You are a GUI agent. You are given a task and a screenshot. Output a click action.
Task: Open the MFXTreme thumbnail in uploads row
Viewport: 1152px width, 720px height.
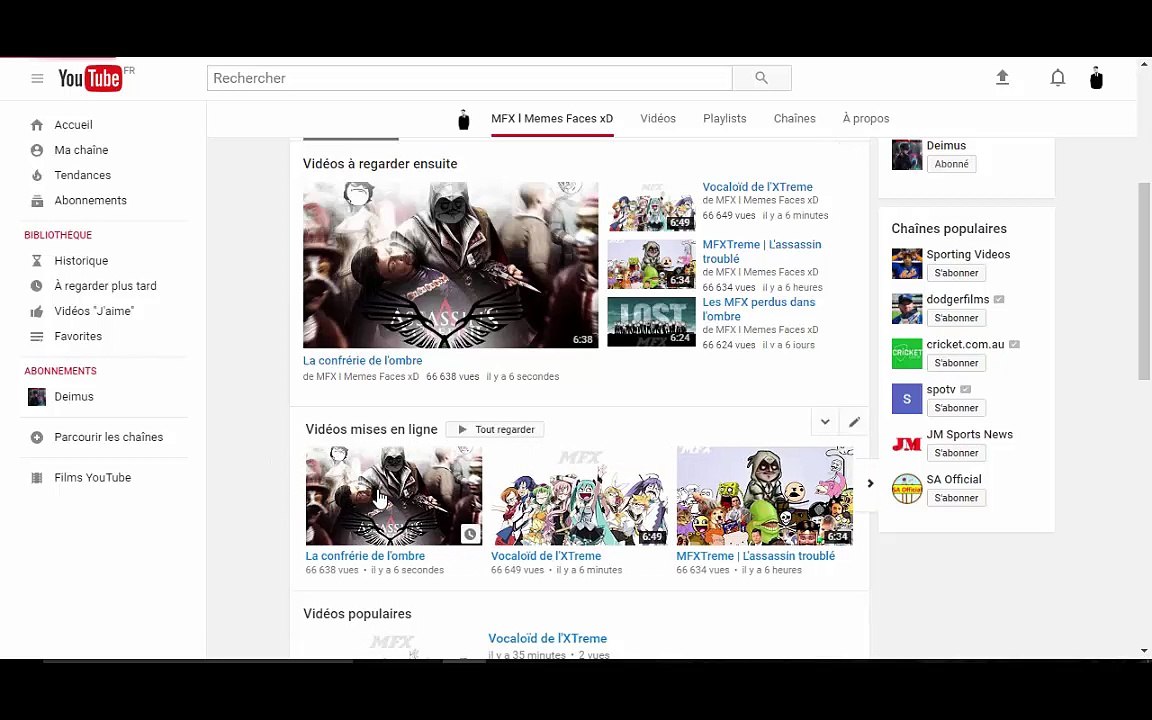[x=764, y=496]
